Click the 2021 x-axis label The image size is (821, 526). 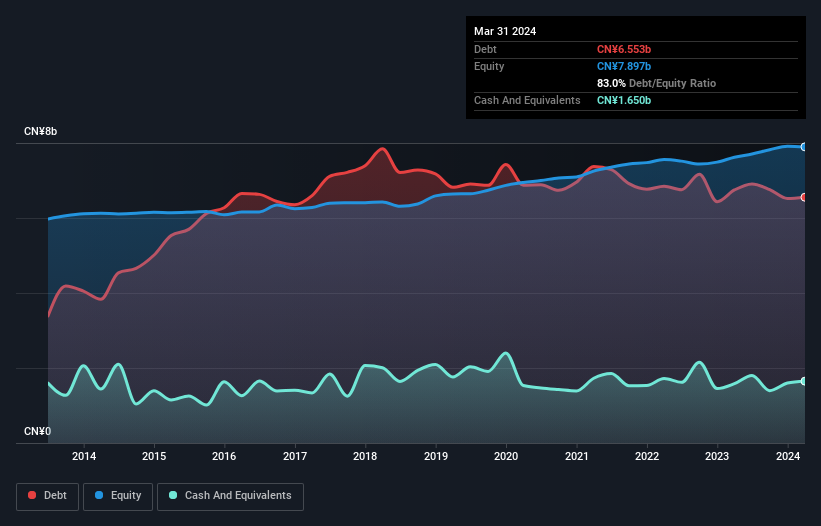tap(576, 456)
